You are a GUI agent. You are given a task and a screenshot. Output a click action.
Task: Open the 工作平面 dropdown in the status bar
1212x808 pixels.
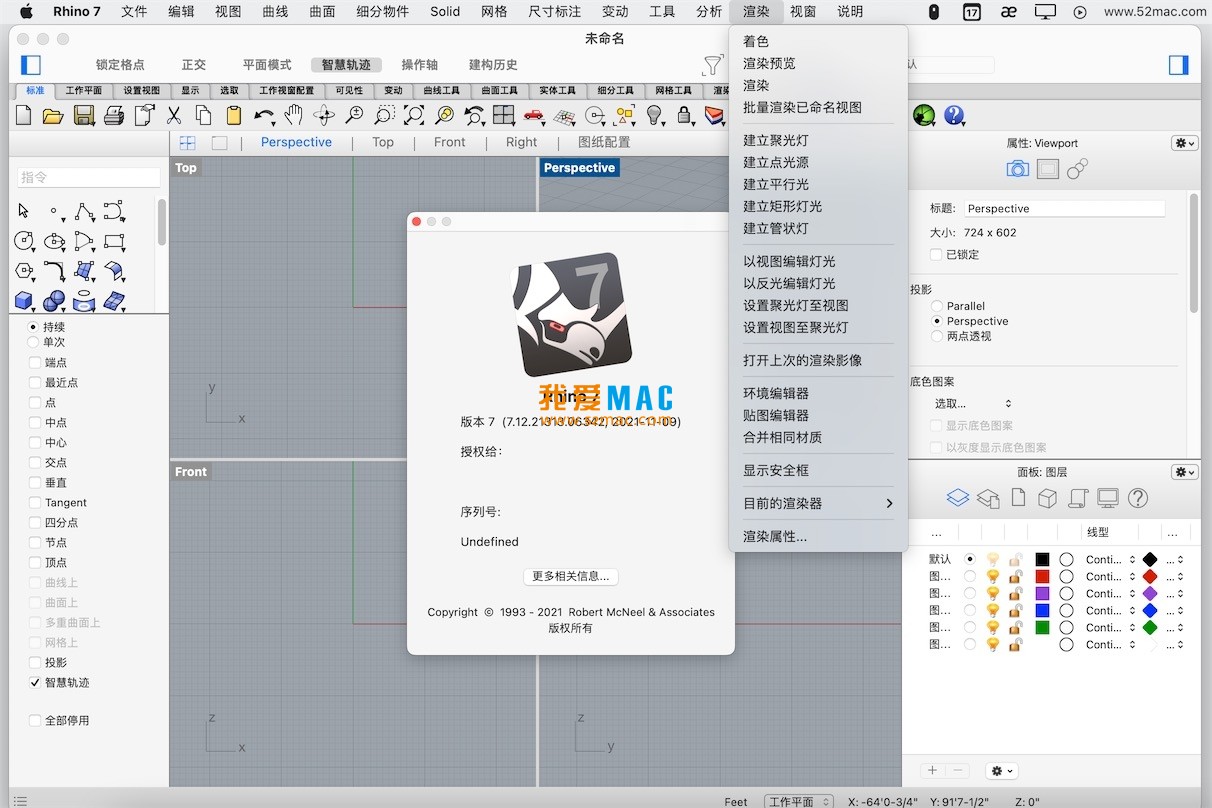[798, 800]
